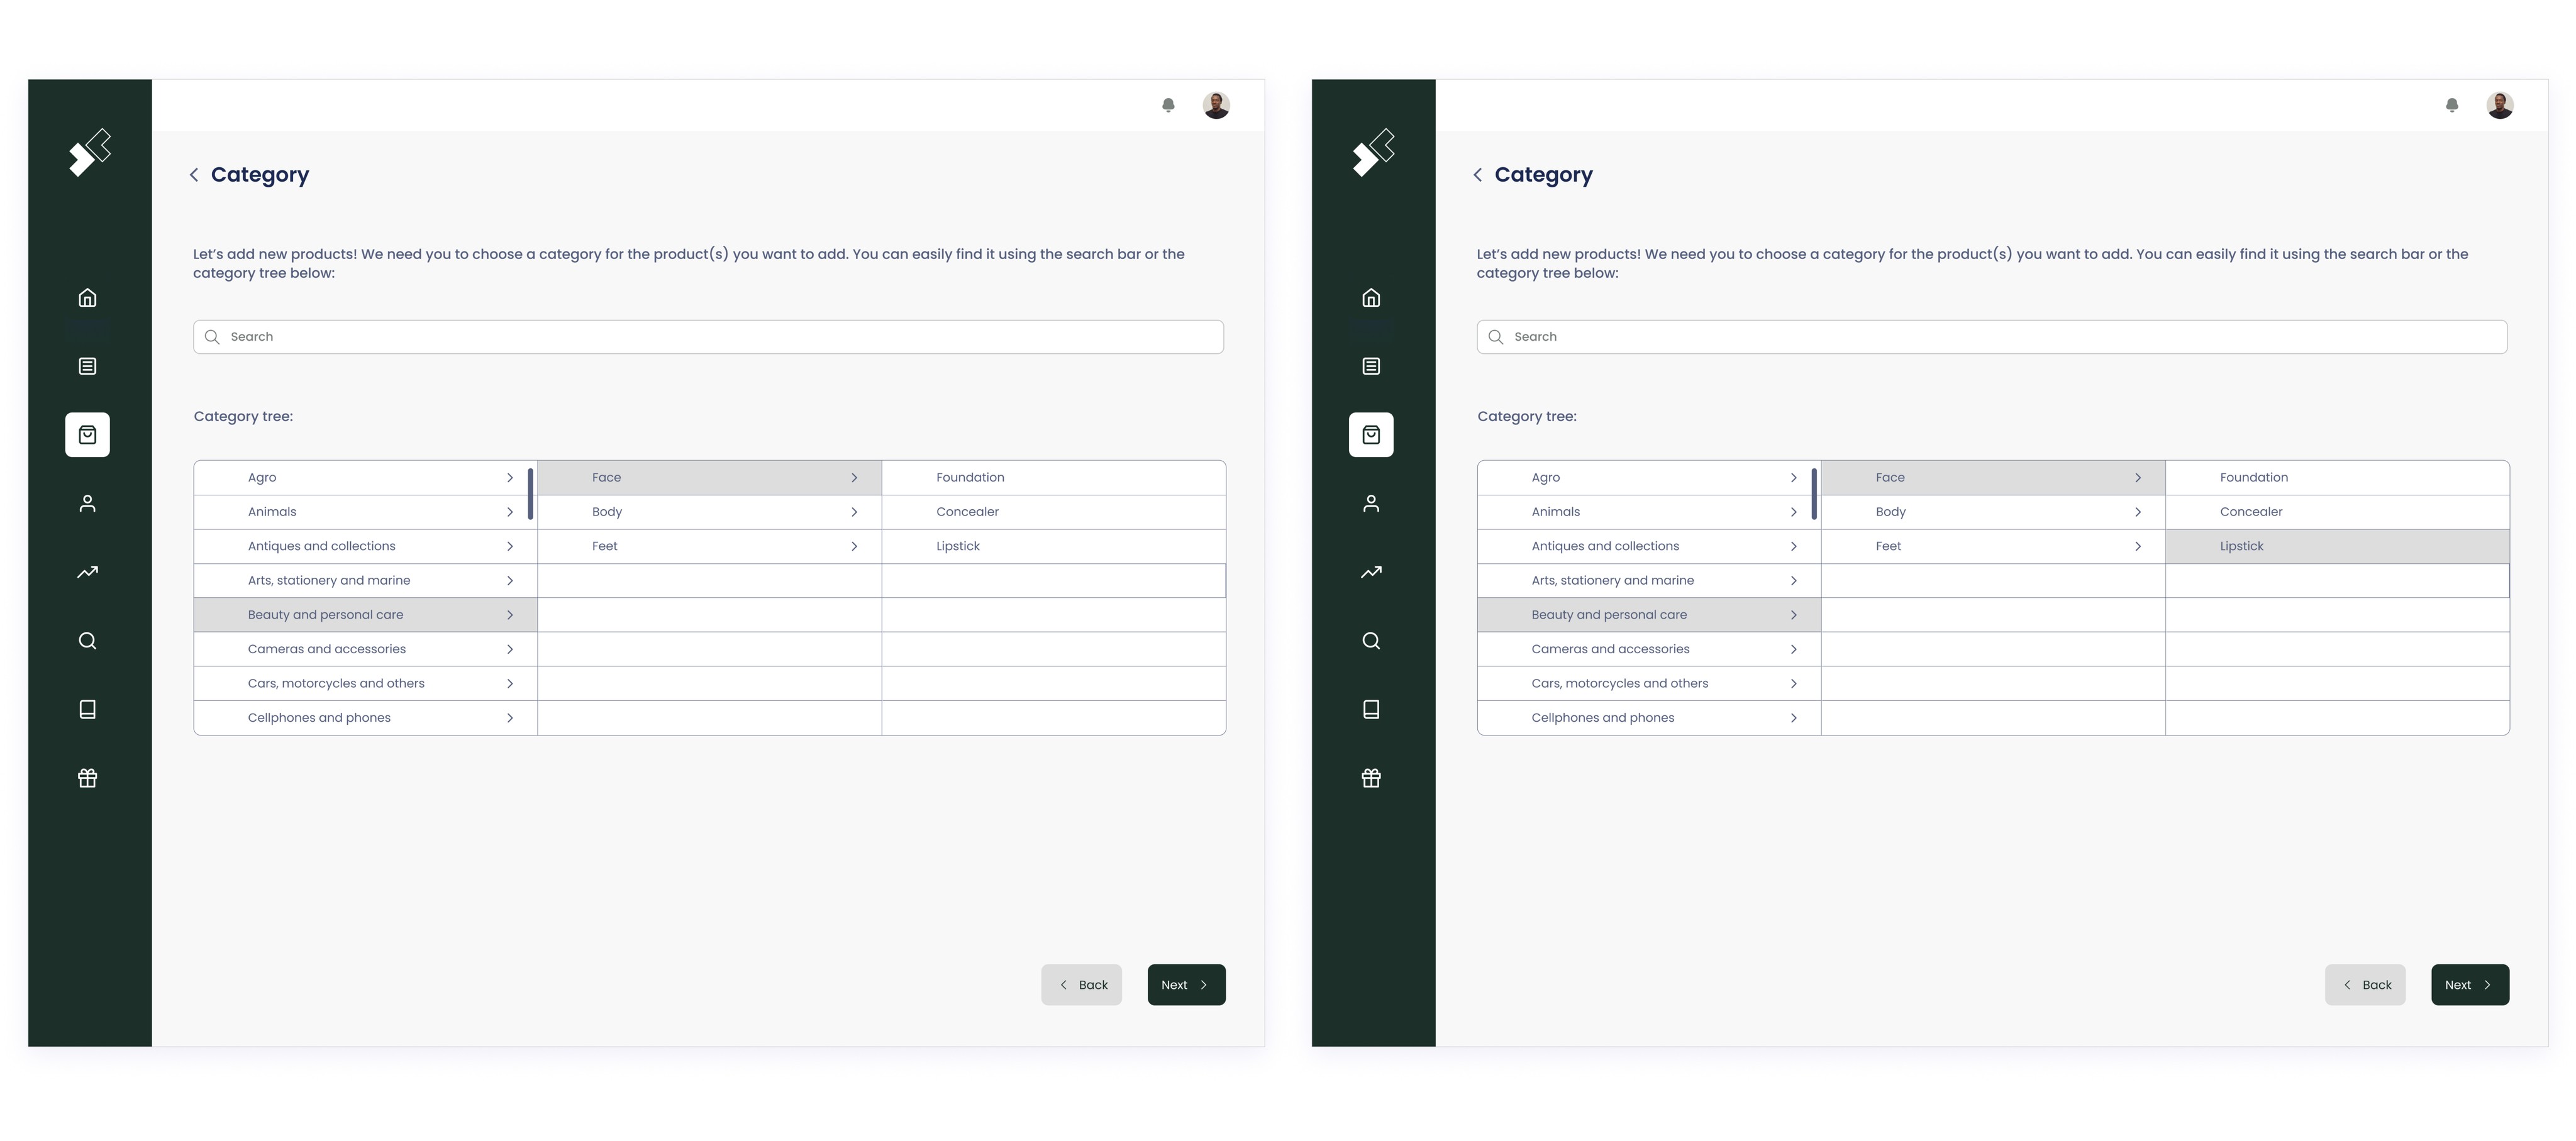Click the user profile icon in left mockup sidebar
The height and width of the screenshot is (1141, 2576).
tap(88, 503)
